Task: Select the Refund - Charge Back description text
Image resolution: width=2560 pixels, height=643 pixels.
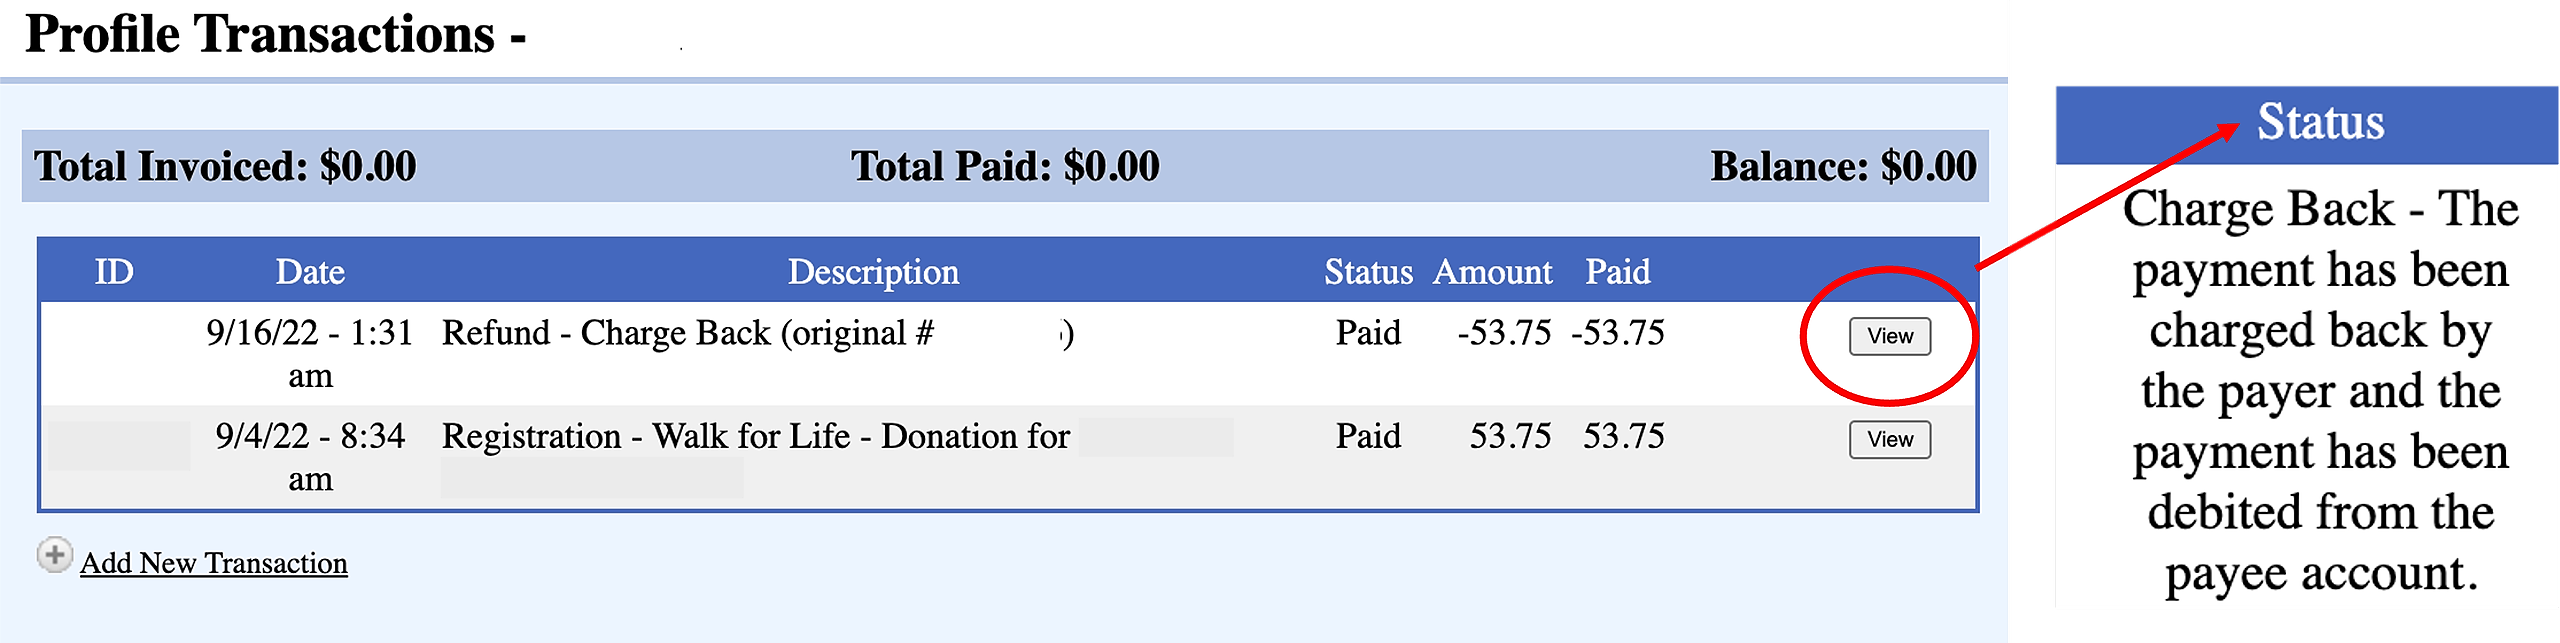Action: [687, 333]
